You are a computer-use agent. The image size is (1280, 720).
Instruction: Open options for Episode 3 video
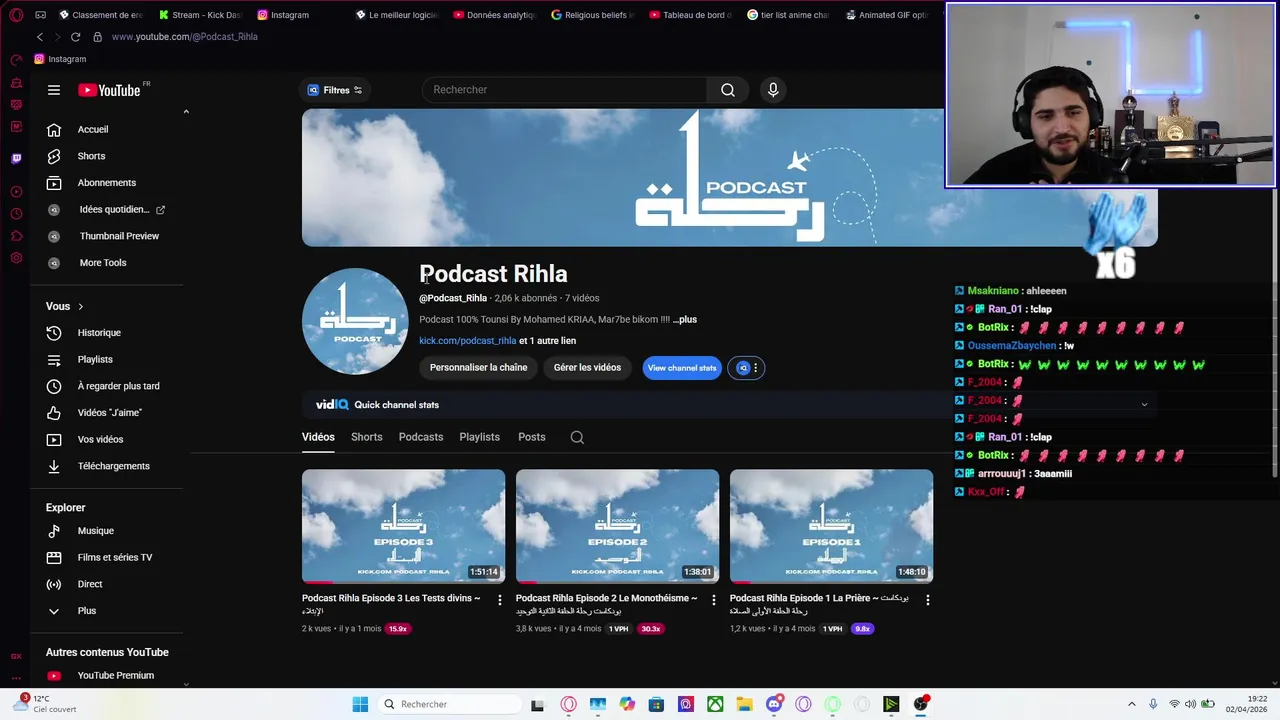pos(500,600)
